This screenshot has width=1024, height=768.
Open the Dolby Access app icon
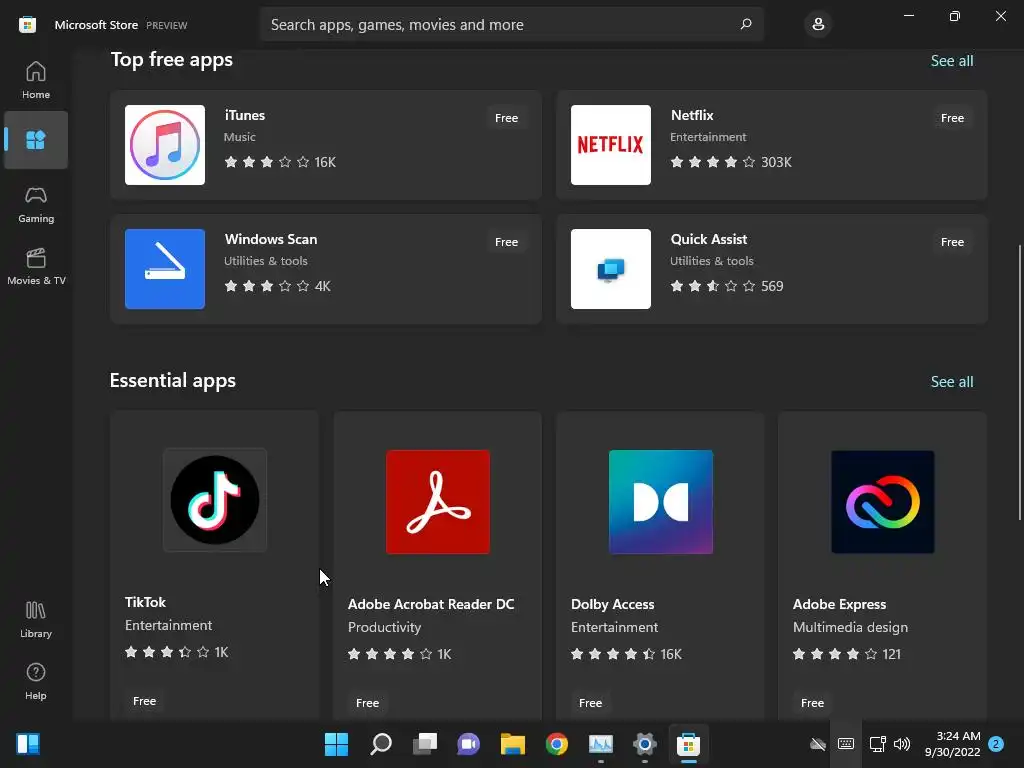point(660,502)
